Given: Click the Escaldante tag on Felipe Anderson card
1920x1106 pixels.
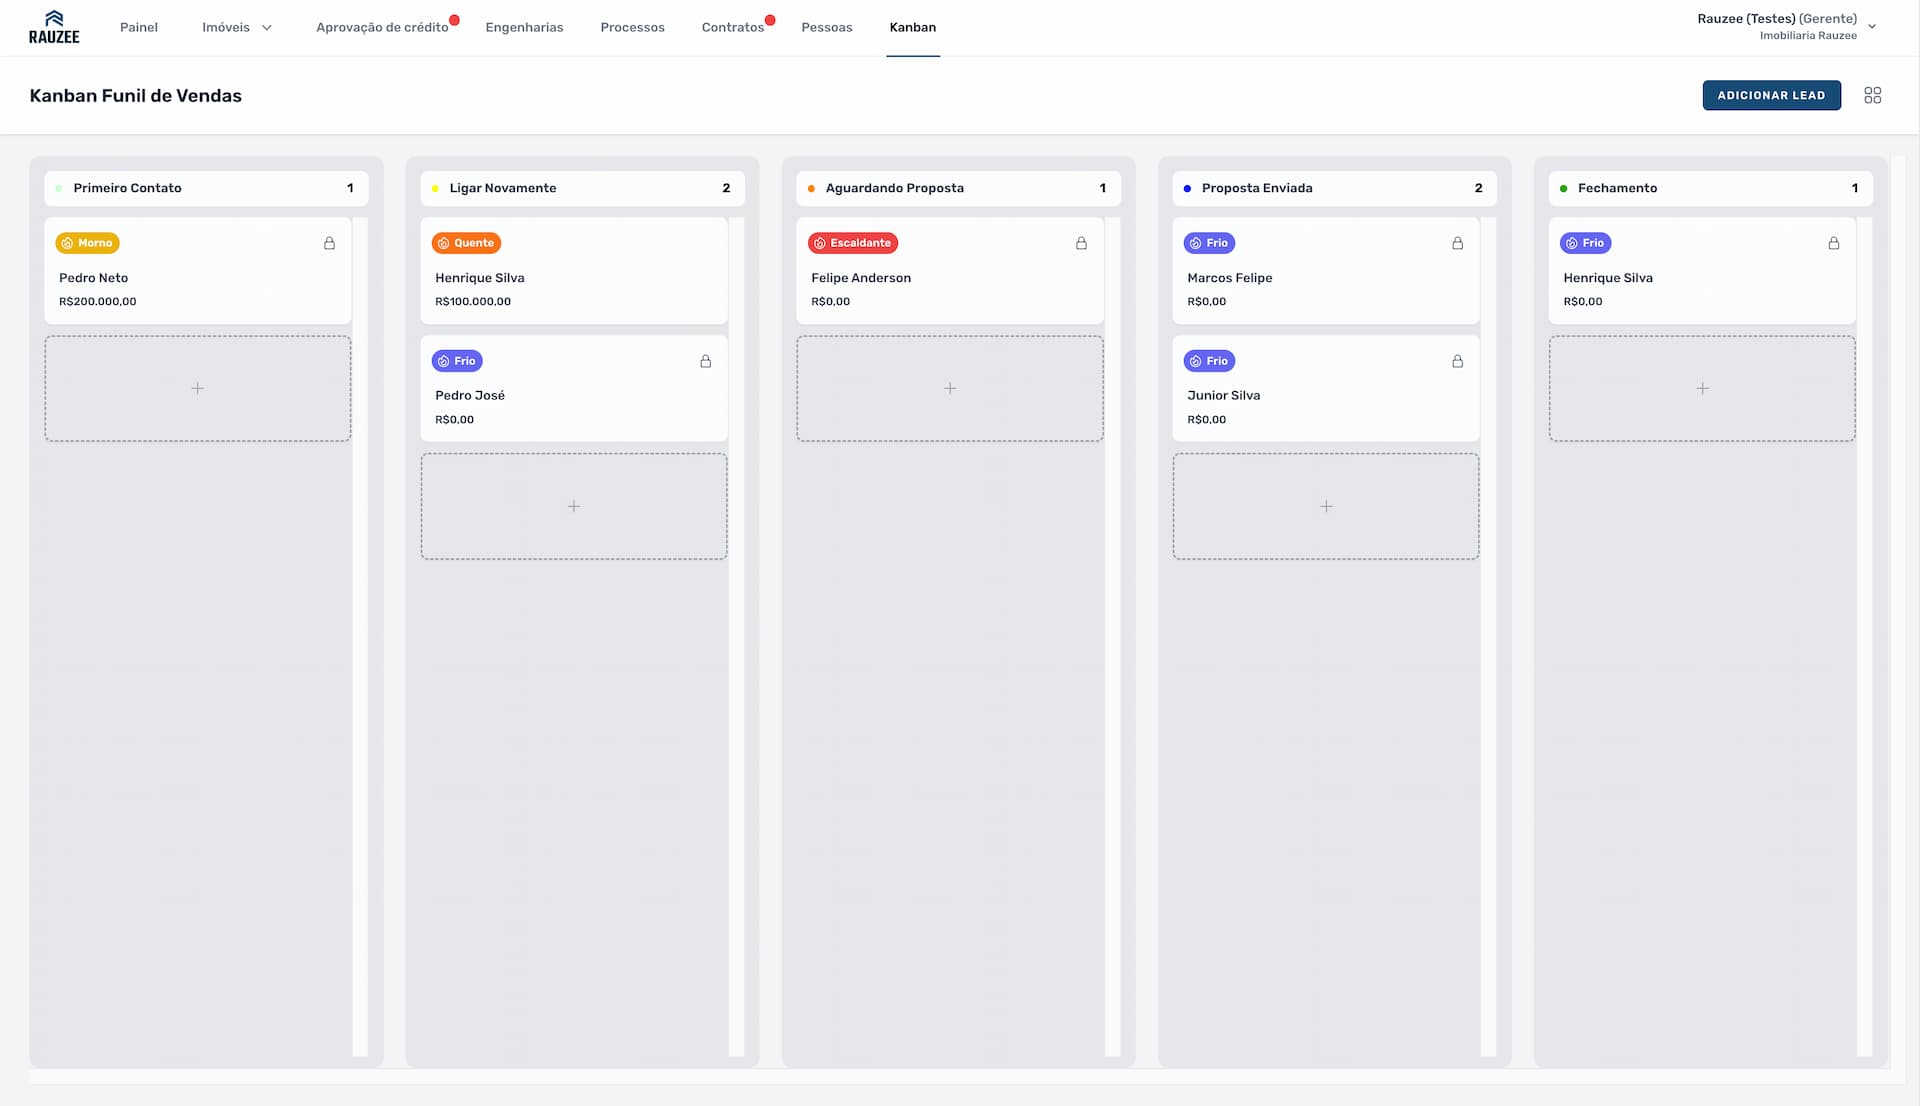Looking at the screenshot, I should click(852, 243).
